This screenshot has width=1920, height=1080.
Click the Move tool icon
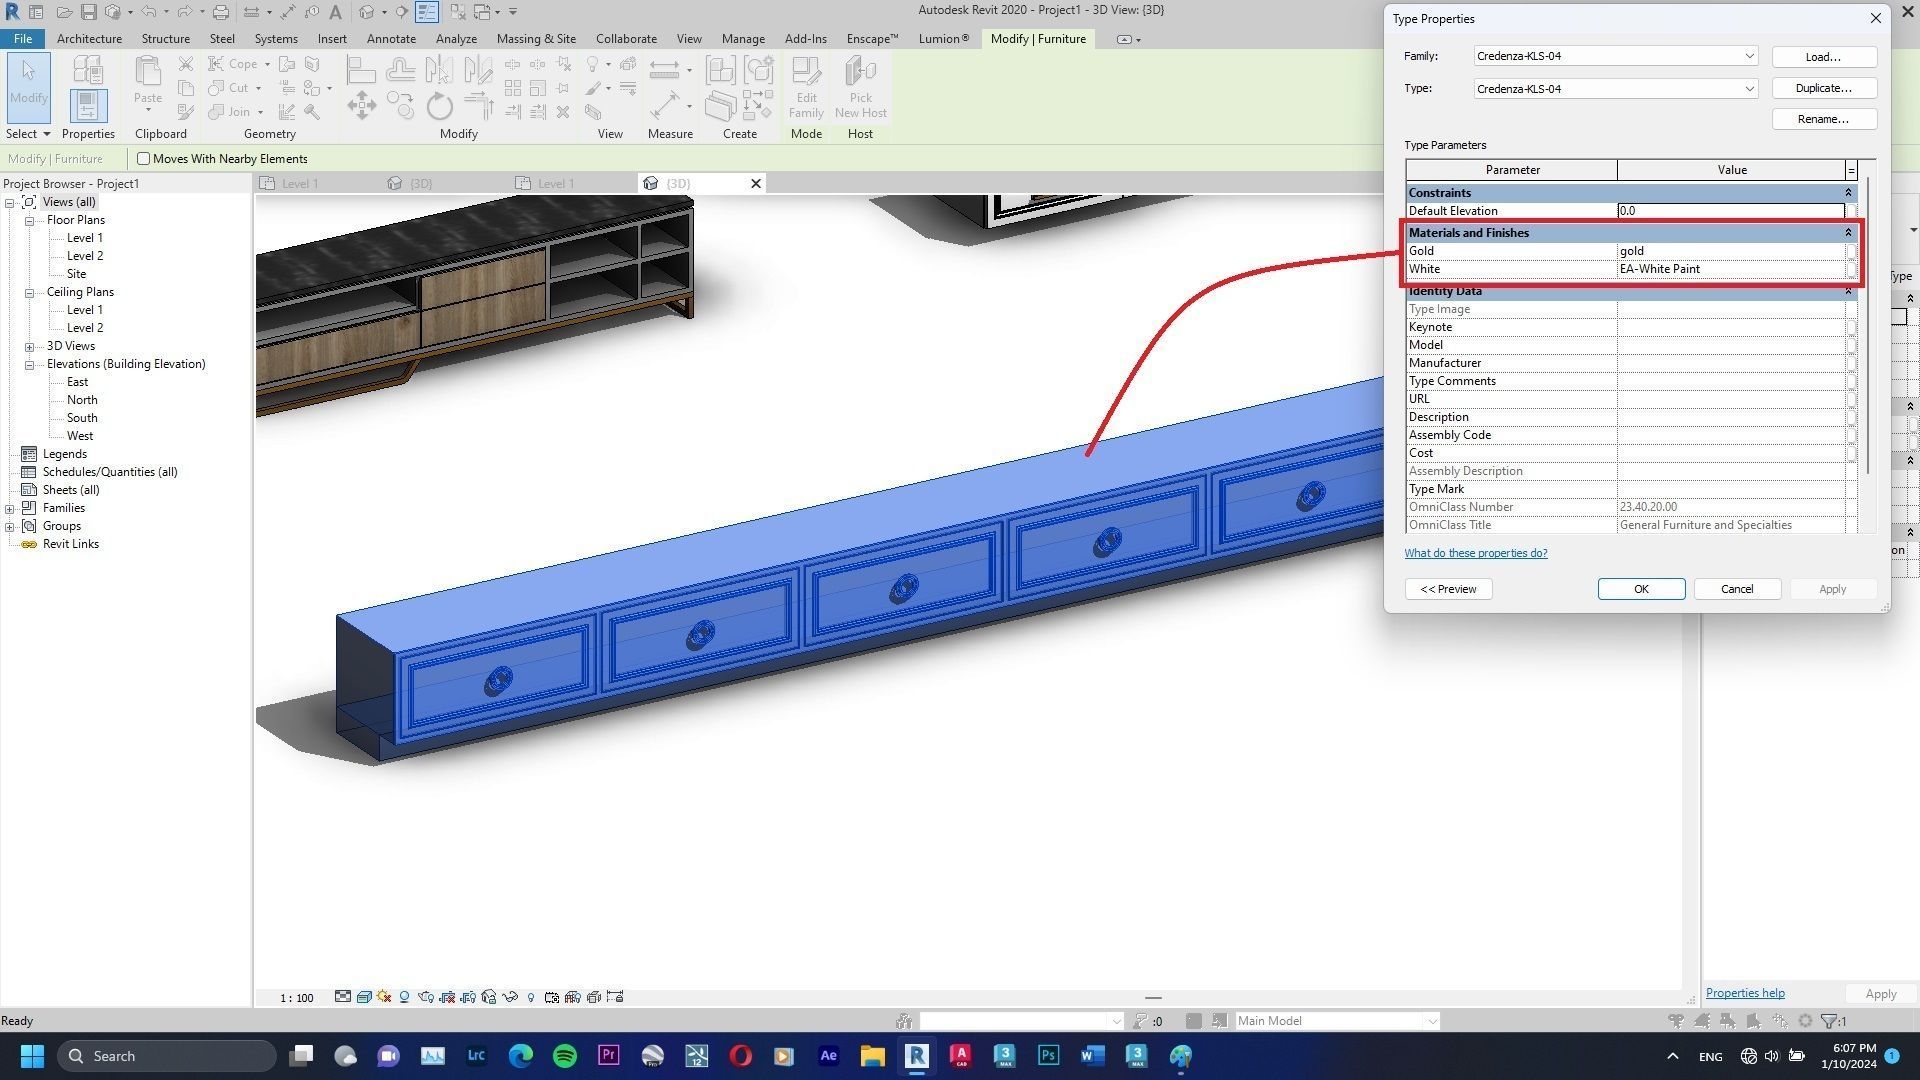pyautogui.click(x=361, y=106)
